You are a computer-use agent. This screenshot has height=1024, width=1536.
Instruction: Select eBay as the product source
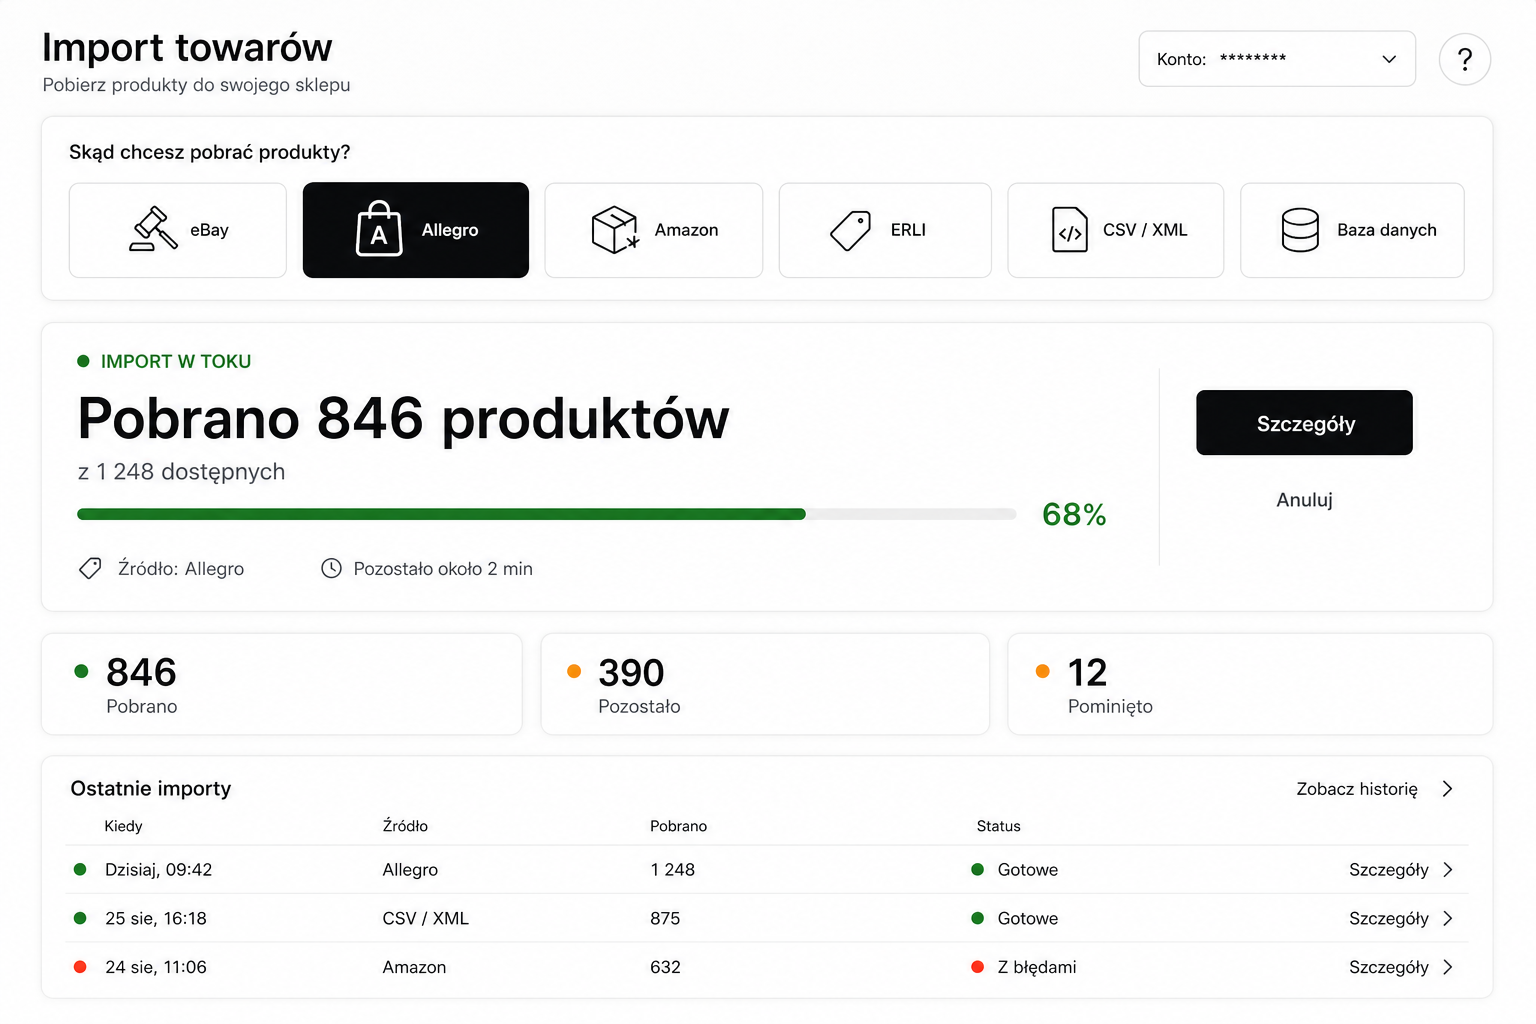click(178, 230)
